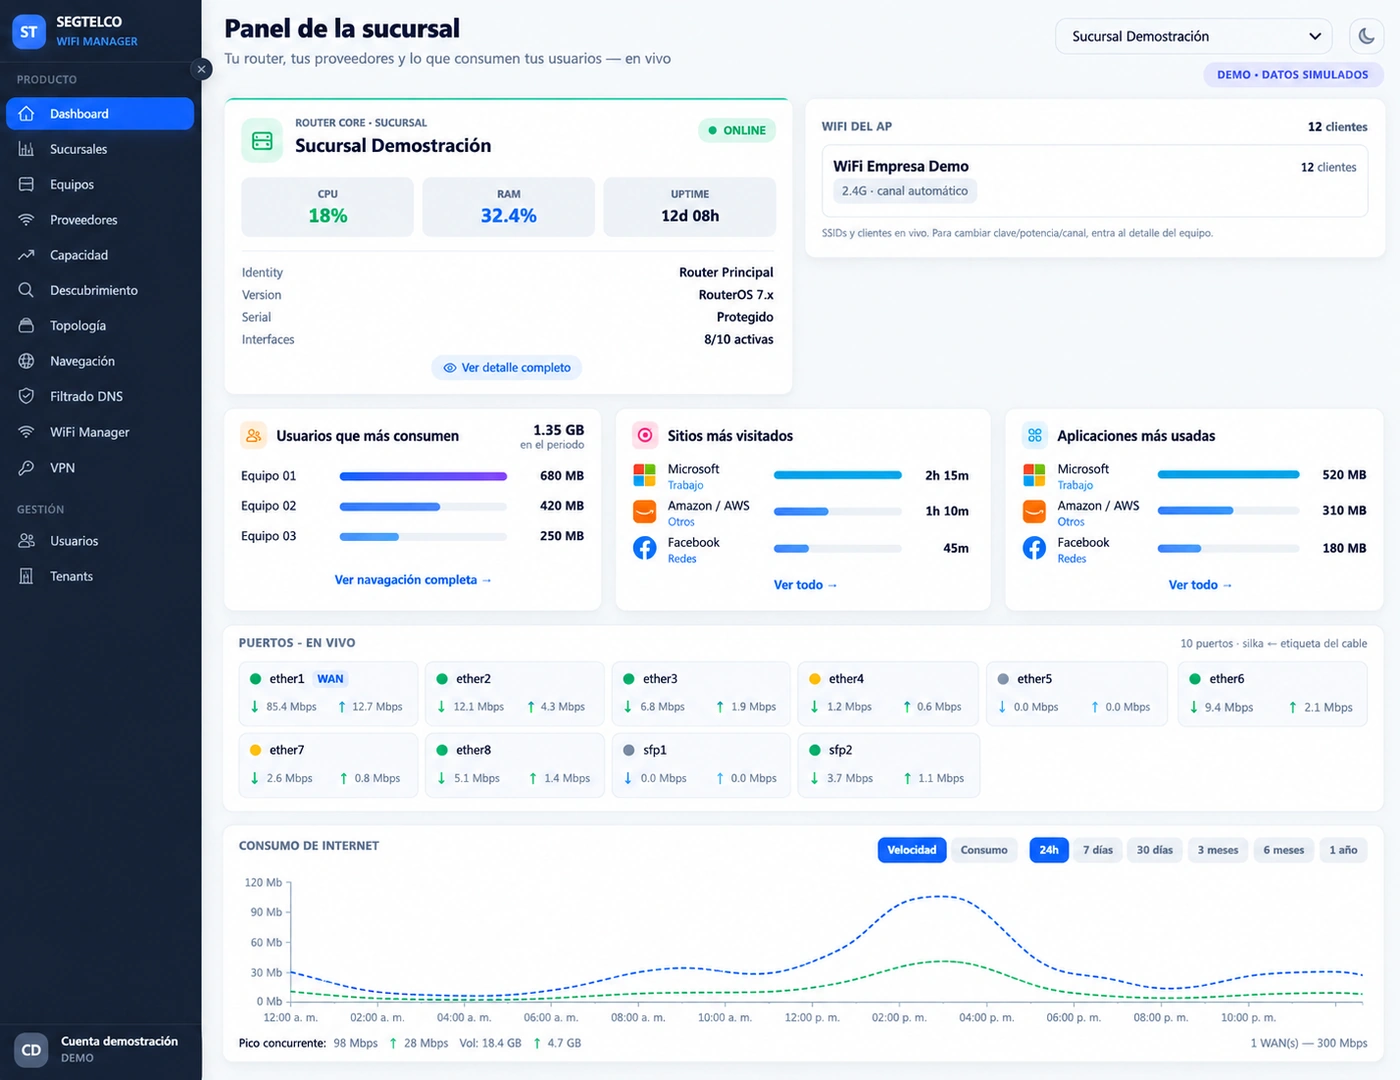1400x1080 pixels.
Task: Click the ether2 port card
Action: 515,693
